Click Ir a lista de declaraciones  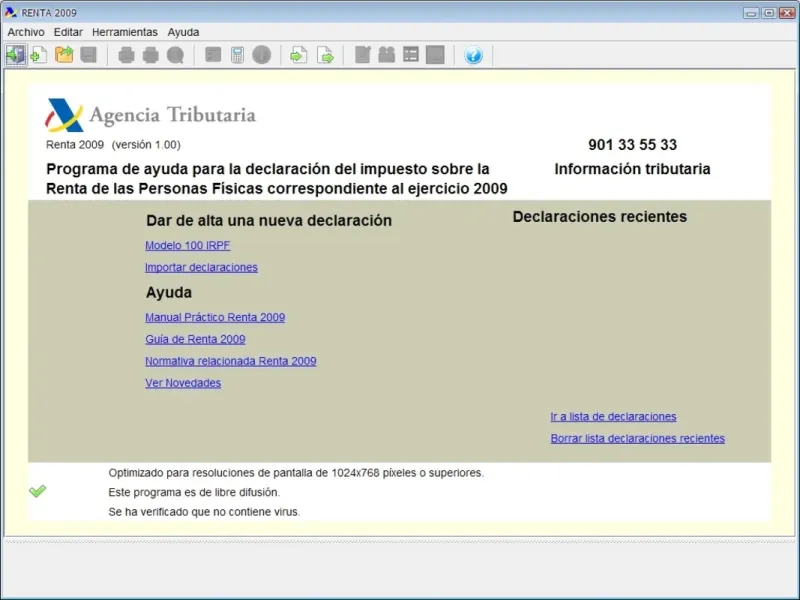613,417
